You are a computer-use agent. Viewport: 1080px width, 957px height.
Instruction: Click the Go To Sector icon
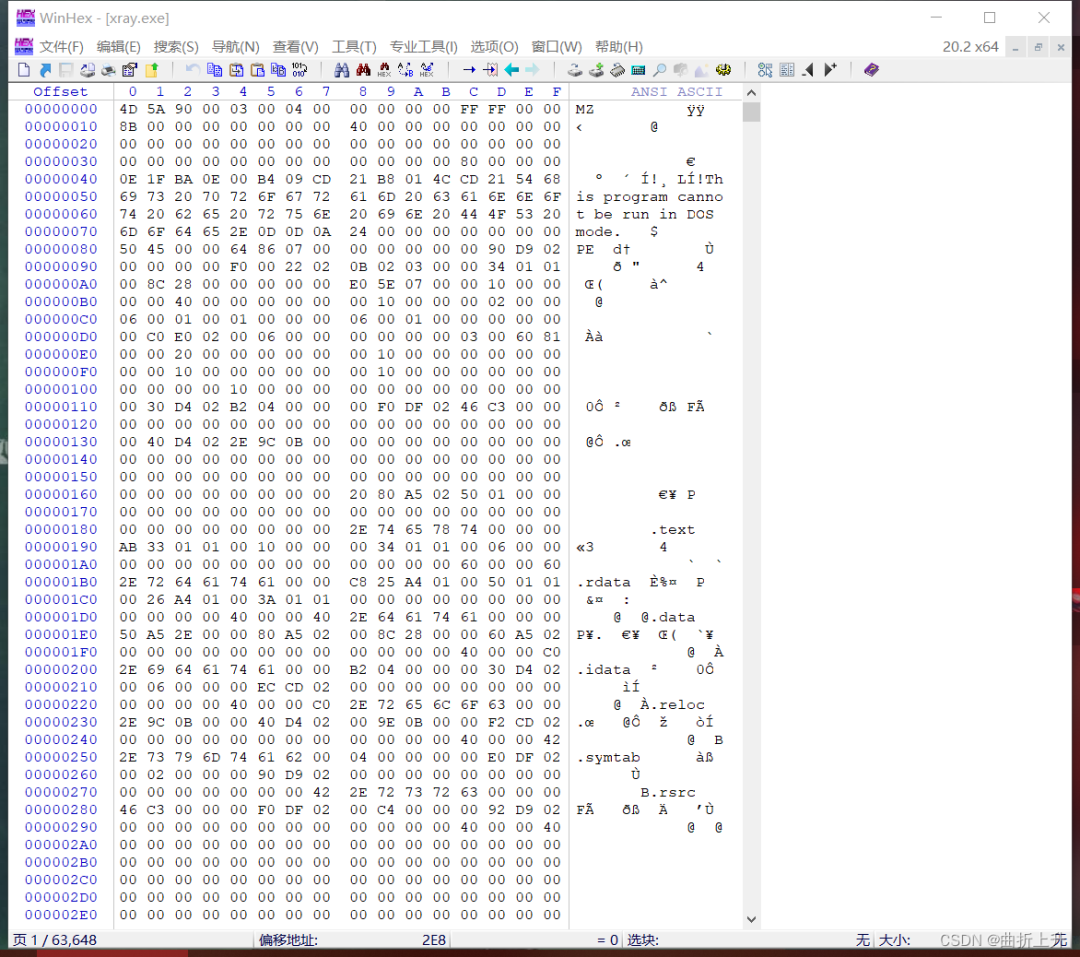point(490,70)
